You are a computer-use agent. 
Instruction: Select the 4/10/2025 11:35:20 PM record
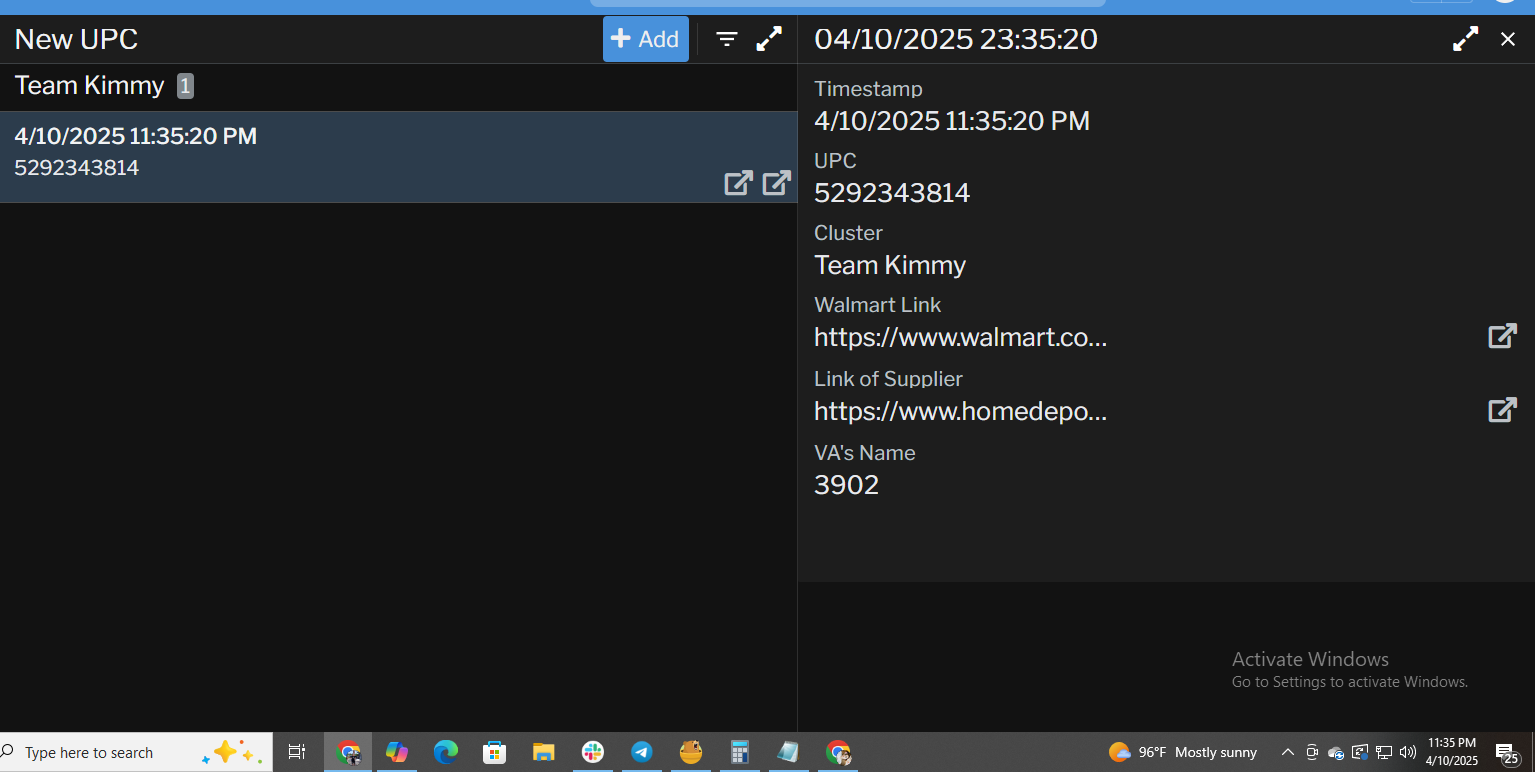pyautogui.click(x=300, y=152)
